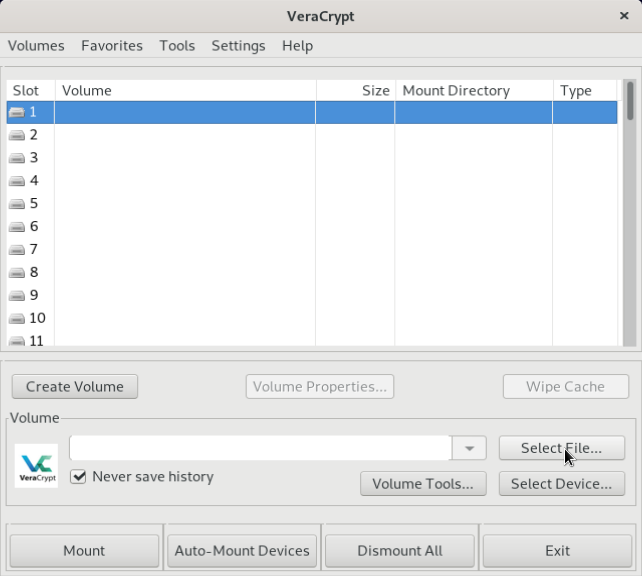
Task: Toggle the Never save history checkbox
Action: [78, 477]
